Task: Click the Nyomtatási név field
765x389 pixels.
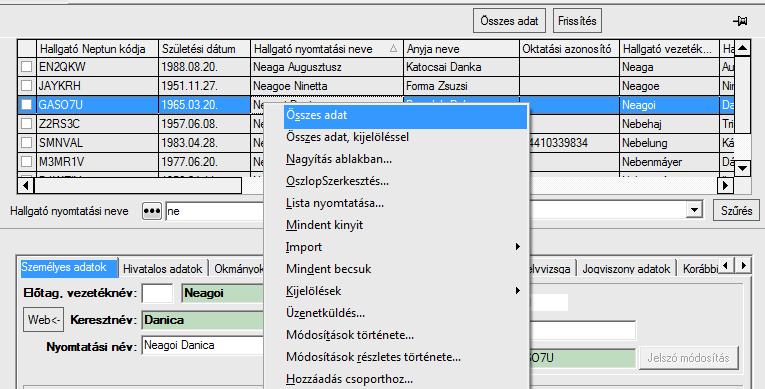Action: [203, 346]
